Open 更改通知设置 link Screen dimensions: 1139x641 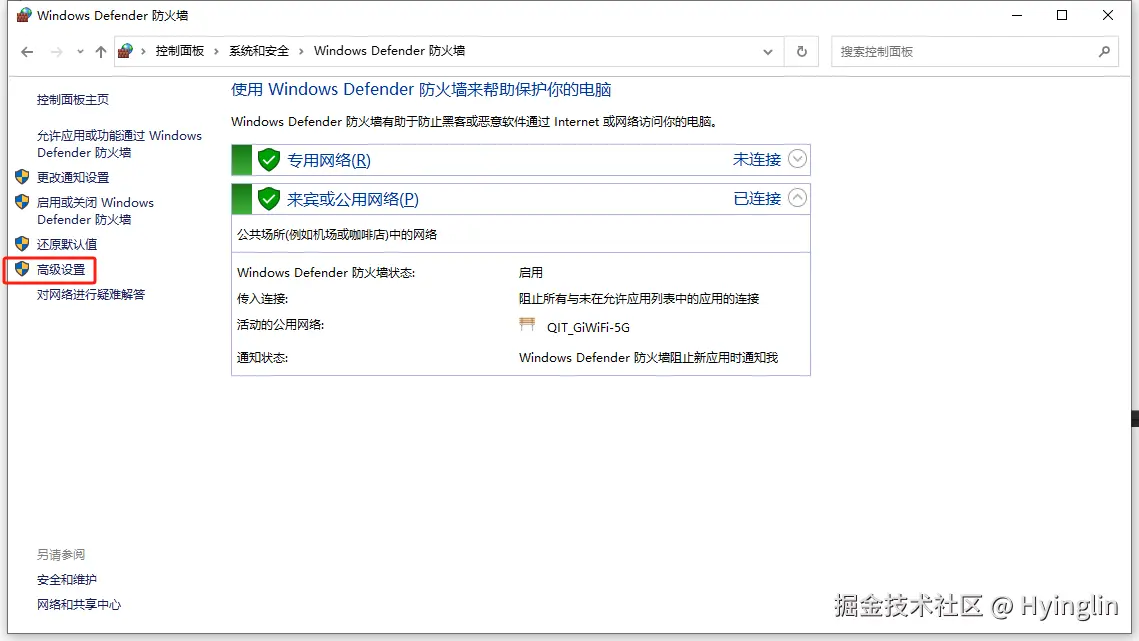point(73,177)
